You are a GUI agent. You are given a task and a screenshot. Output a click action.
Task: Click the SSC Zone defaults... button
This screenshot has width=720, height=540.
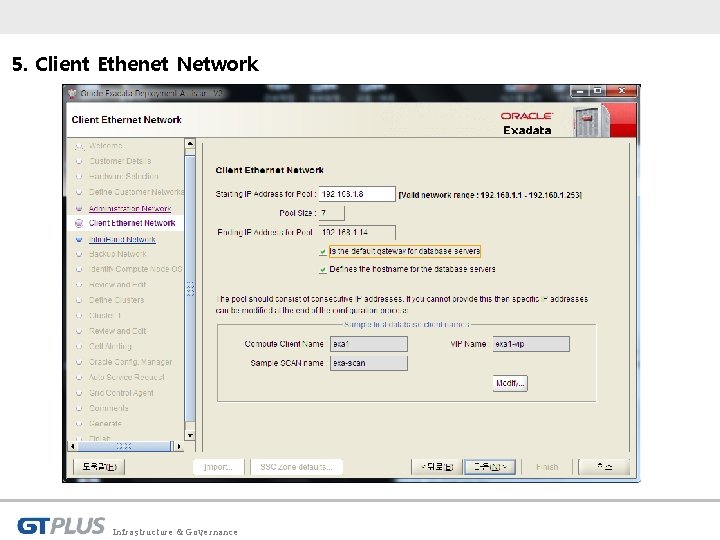pos(296,467)
